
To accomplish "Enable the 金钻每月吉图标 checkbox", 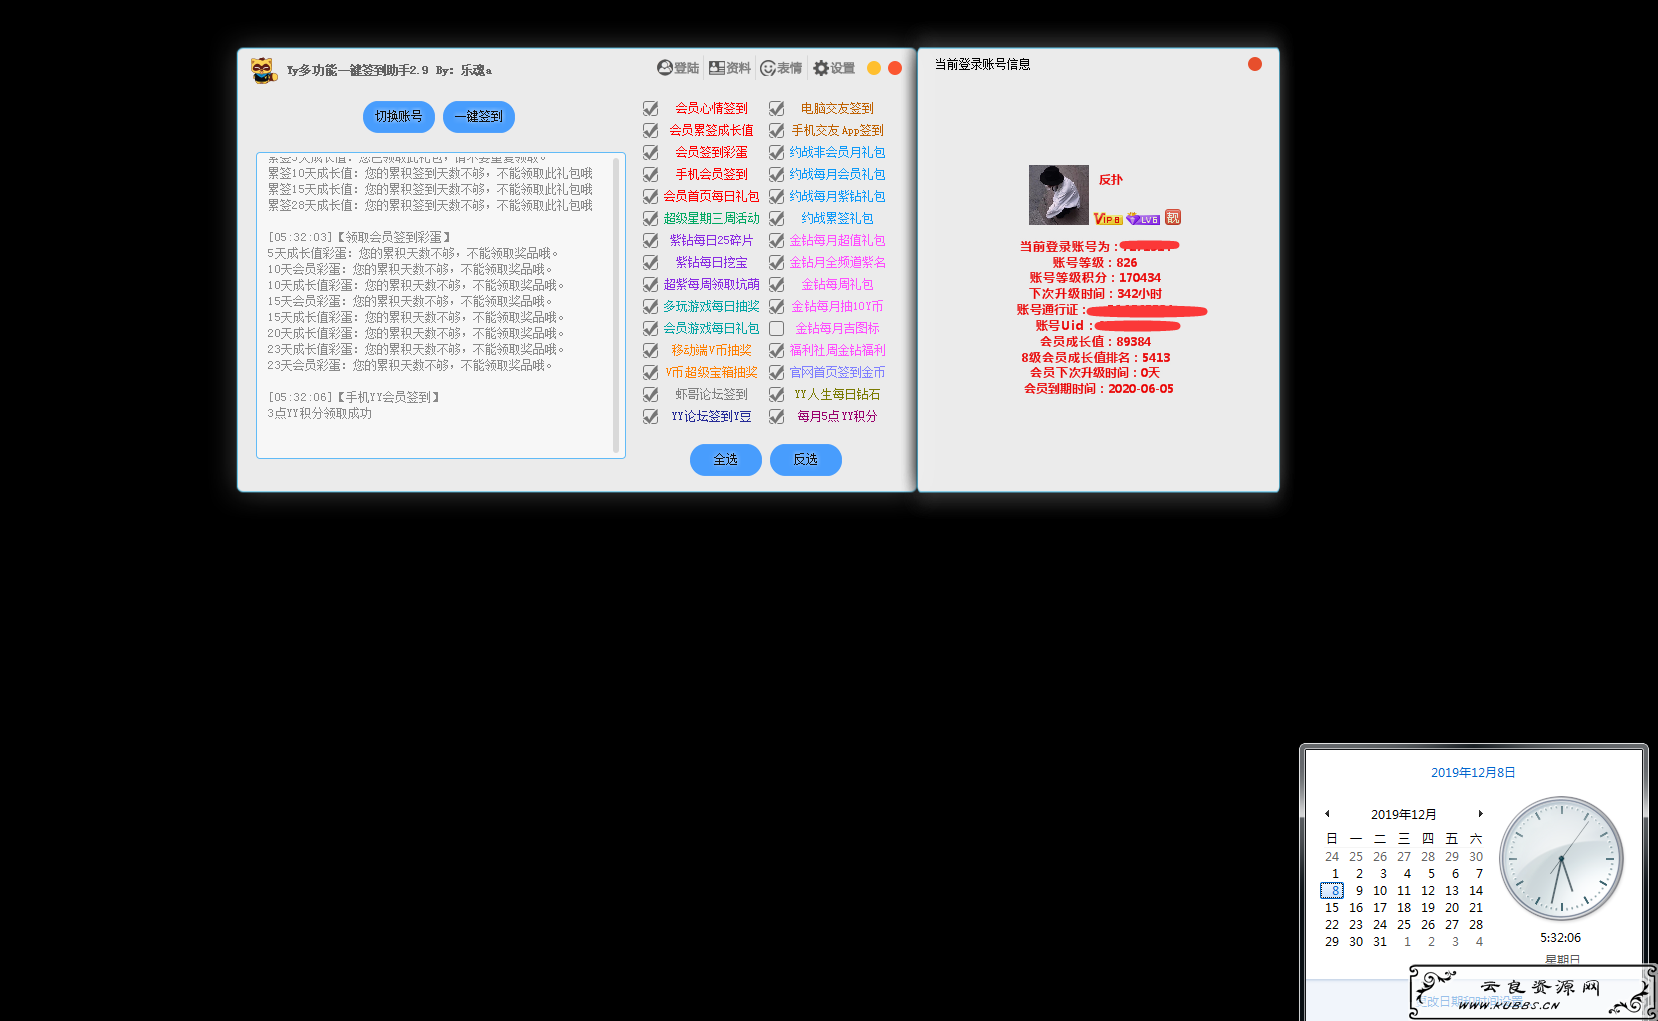I will pos(776,328).
